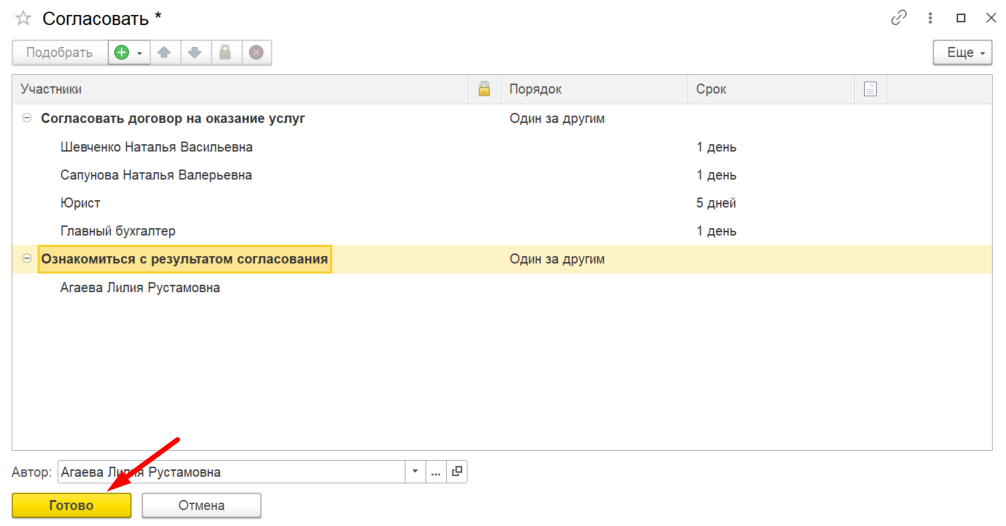Open the three-dots options menu

coord(930,18)
